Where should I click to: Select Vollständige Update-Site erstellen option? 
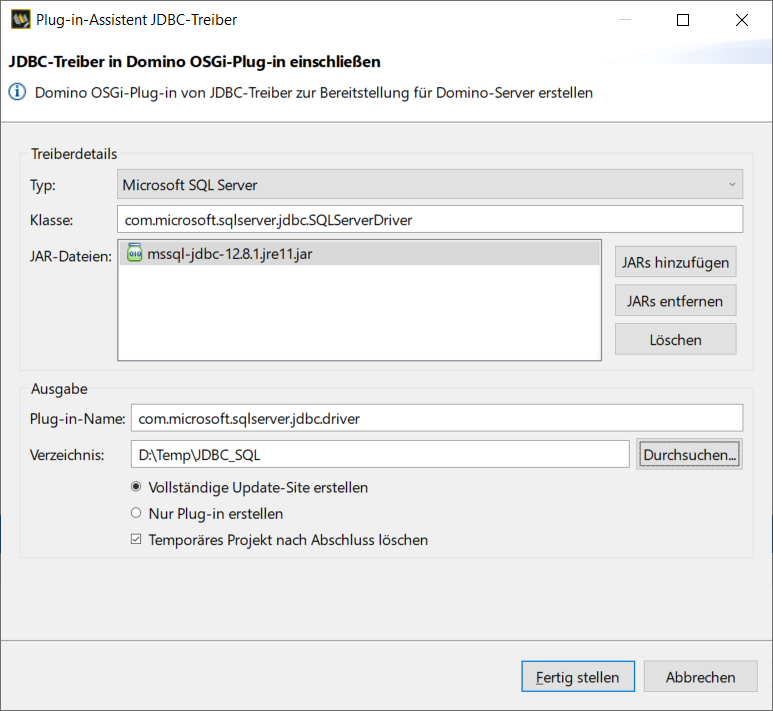click(x=136, y=487)
